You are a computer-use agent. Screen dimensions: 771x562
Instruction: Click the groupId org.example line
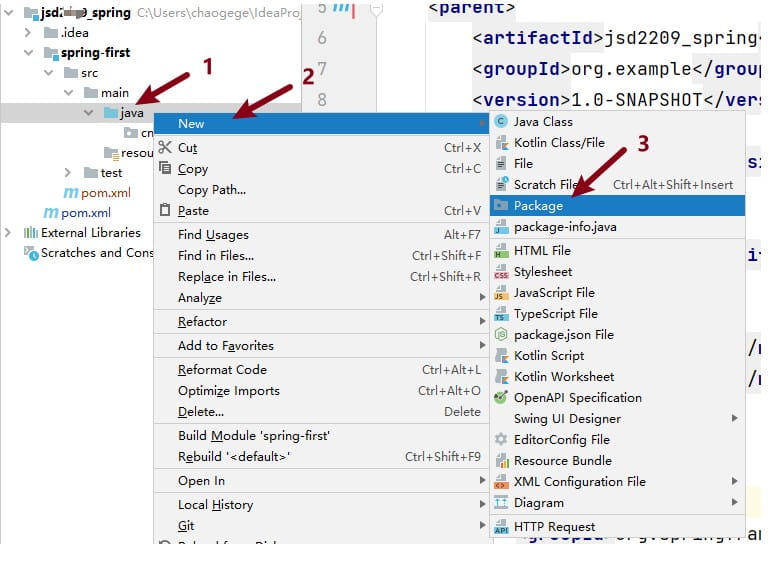(x=617, y=69)
